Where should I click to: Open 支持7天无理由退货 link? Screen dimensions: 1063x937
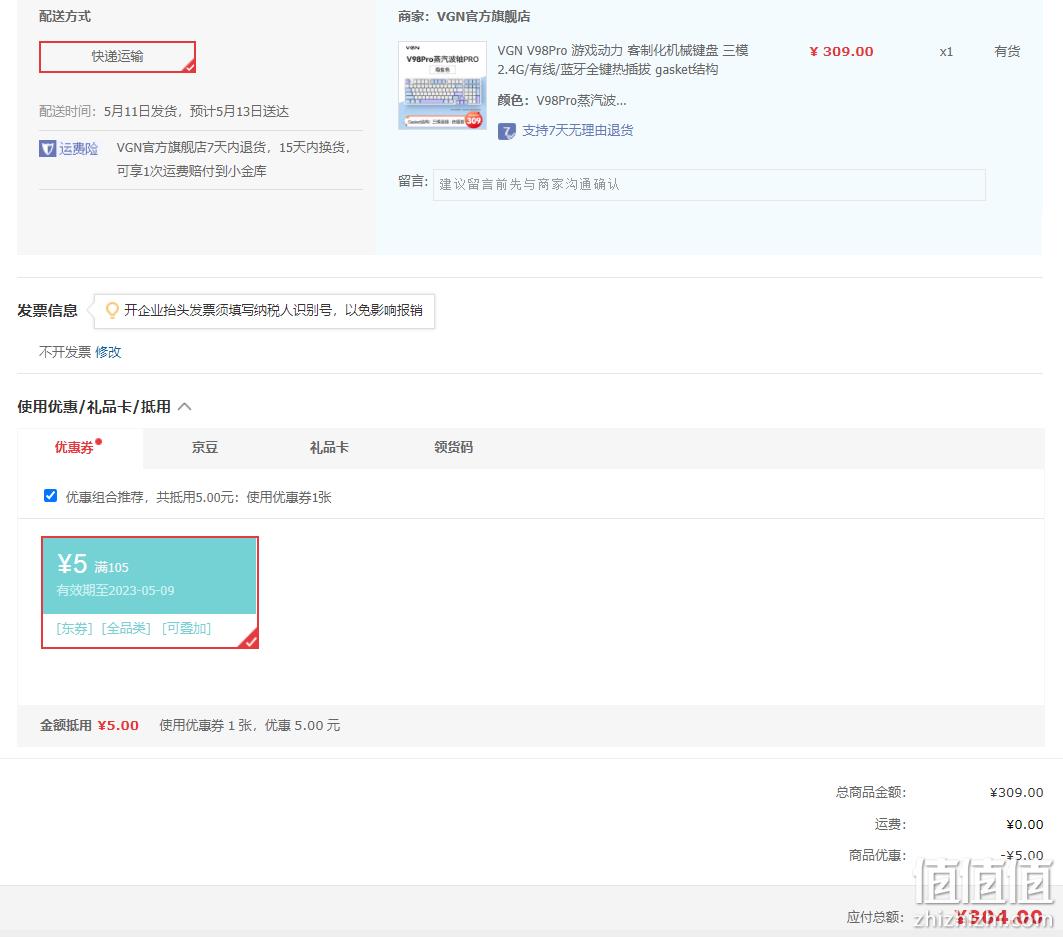pyautogui.click(x=578, y=130)
